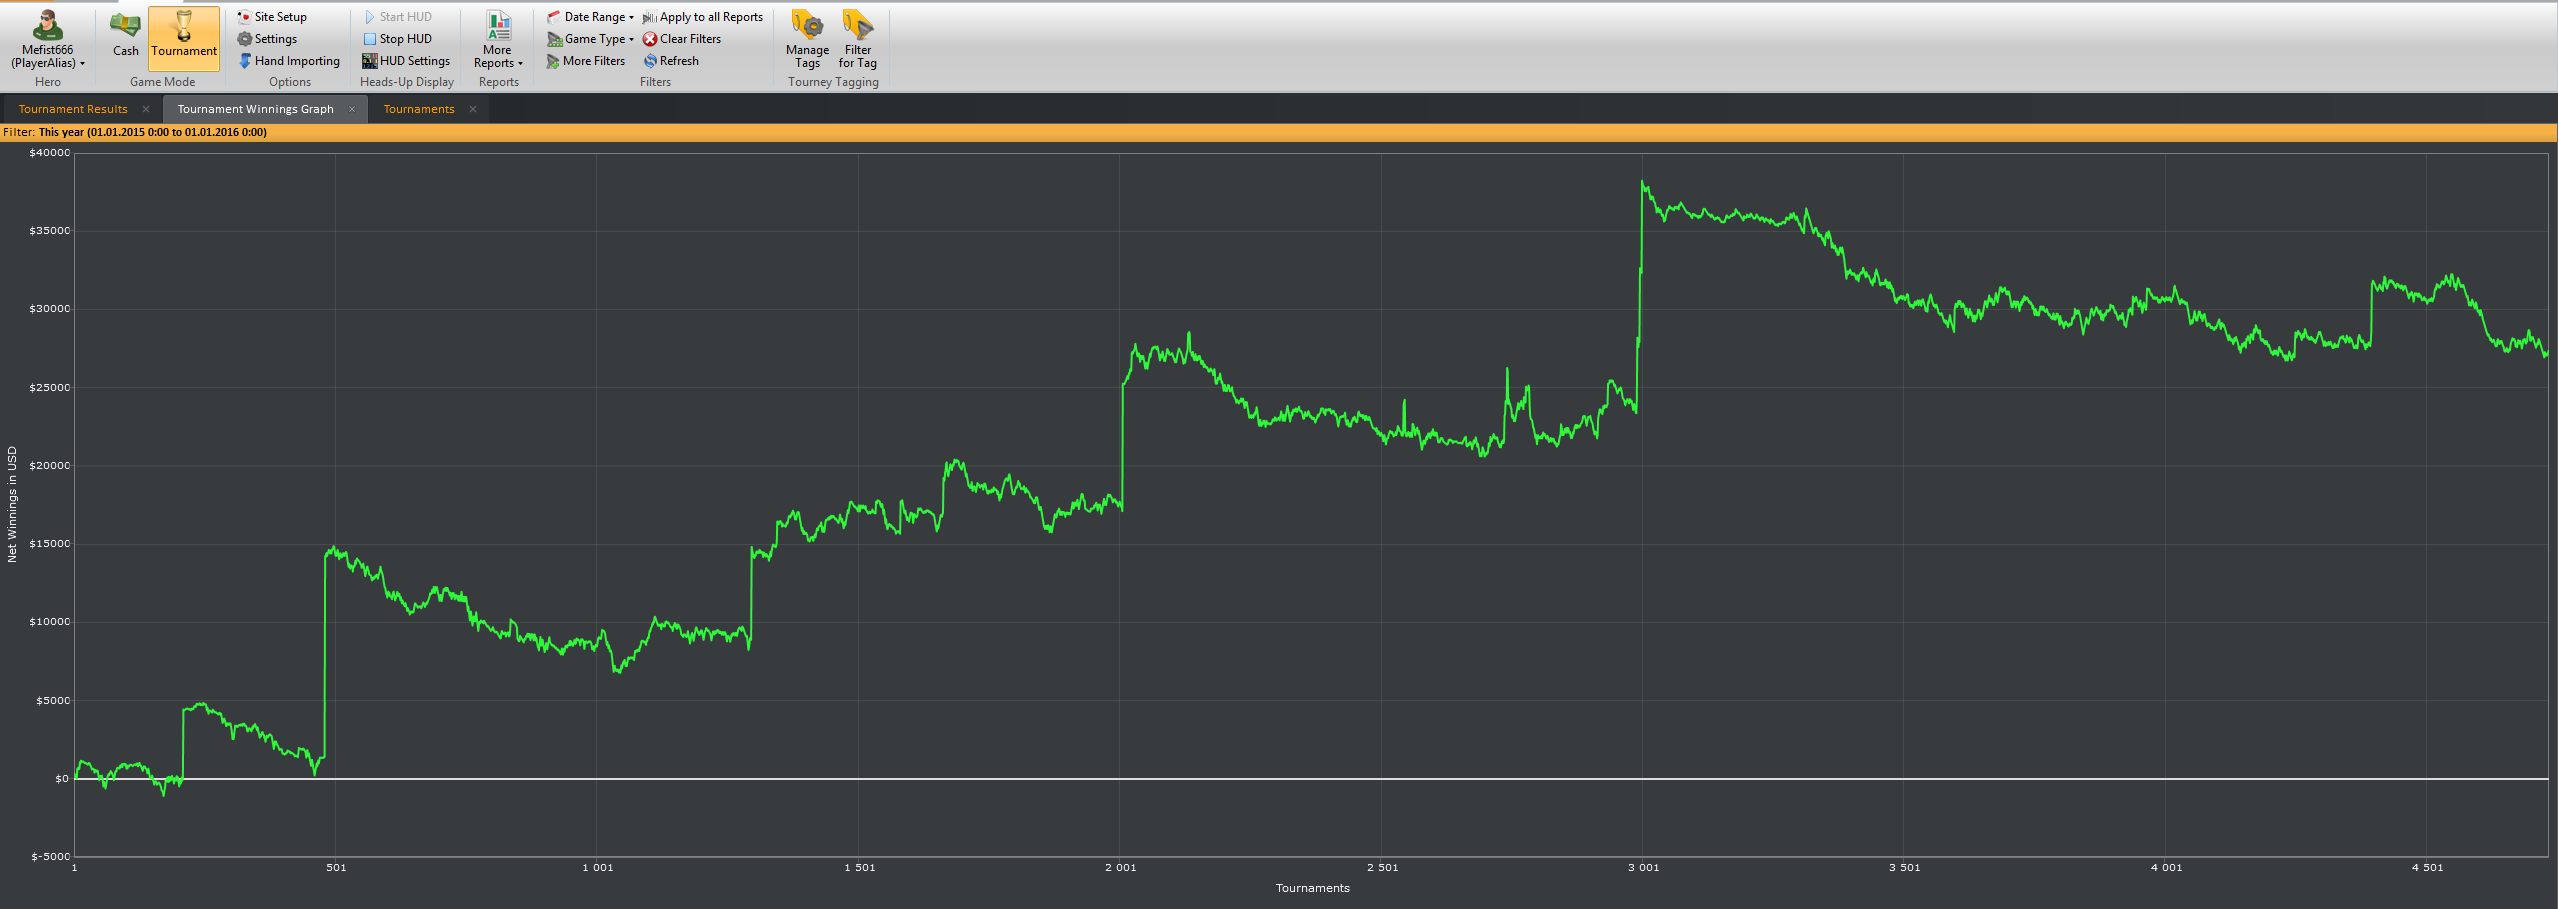Refresh the report data

tap(671, 61)
